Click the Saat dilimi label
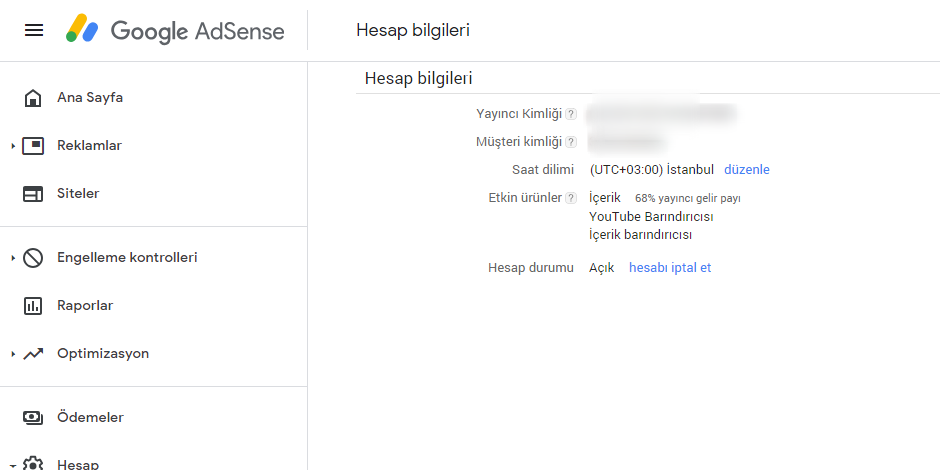This screenshot has height=470, width=940. click(x=543, y=170)
